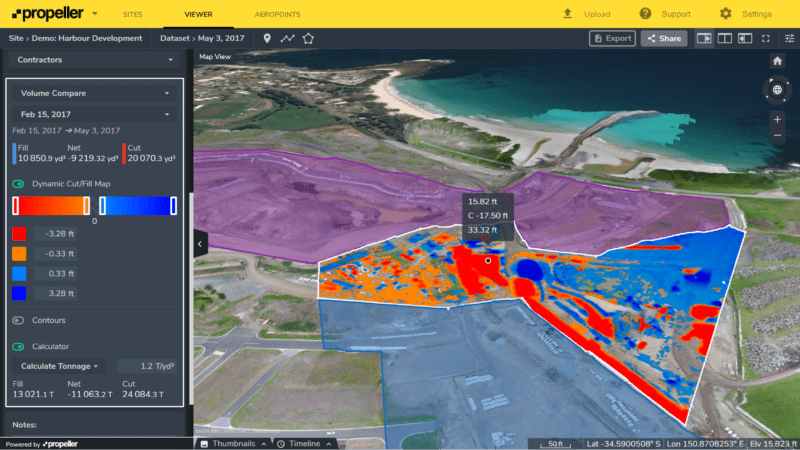Reset map to home view
The width and height of the screenshot is (800, 450).
point(777,61)
